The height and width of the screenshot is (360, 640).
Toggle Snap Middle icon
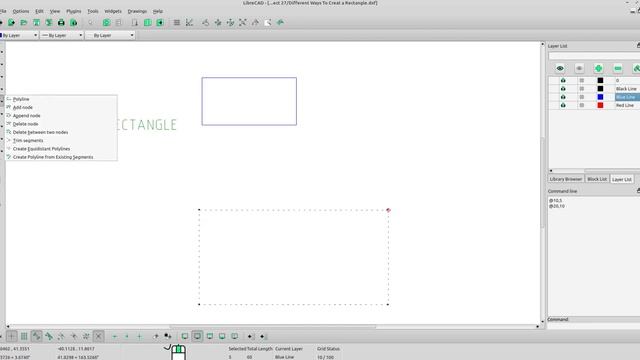[x=73, y=336]
